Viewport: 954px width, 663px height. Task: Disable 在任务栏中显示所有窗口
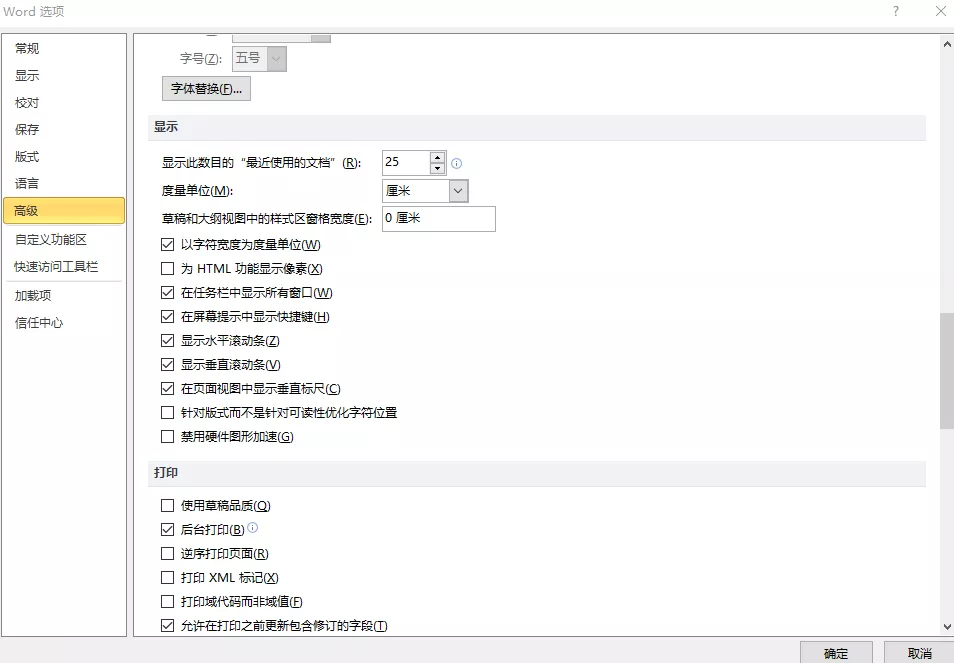pyautogui.click(x=166, y=292)
